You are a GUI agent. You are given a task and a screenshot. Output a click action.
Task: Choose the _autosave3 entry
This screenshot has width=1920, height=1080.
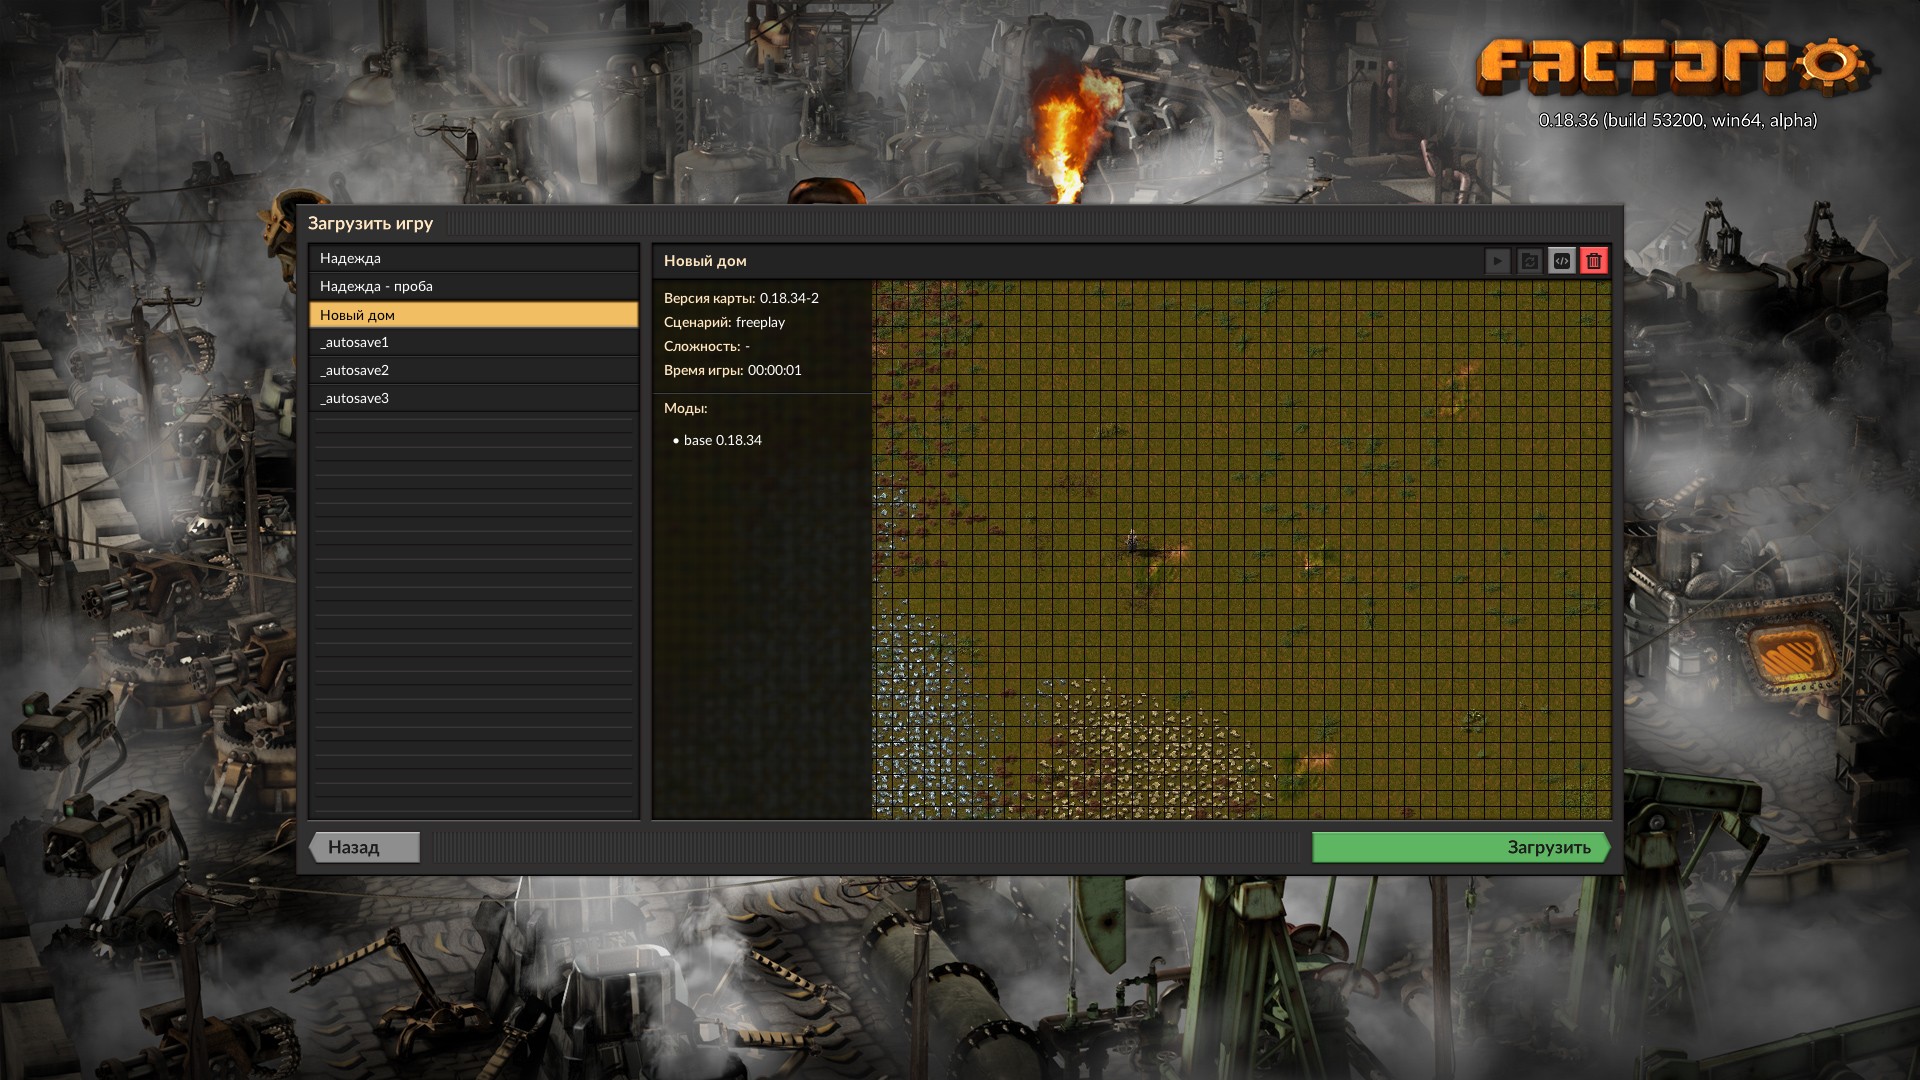coord(473,398)
